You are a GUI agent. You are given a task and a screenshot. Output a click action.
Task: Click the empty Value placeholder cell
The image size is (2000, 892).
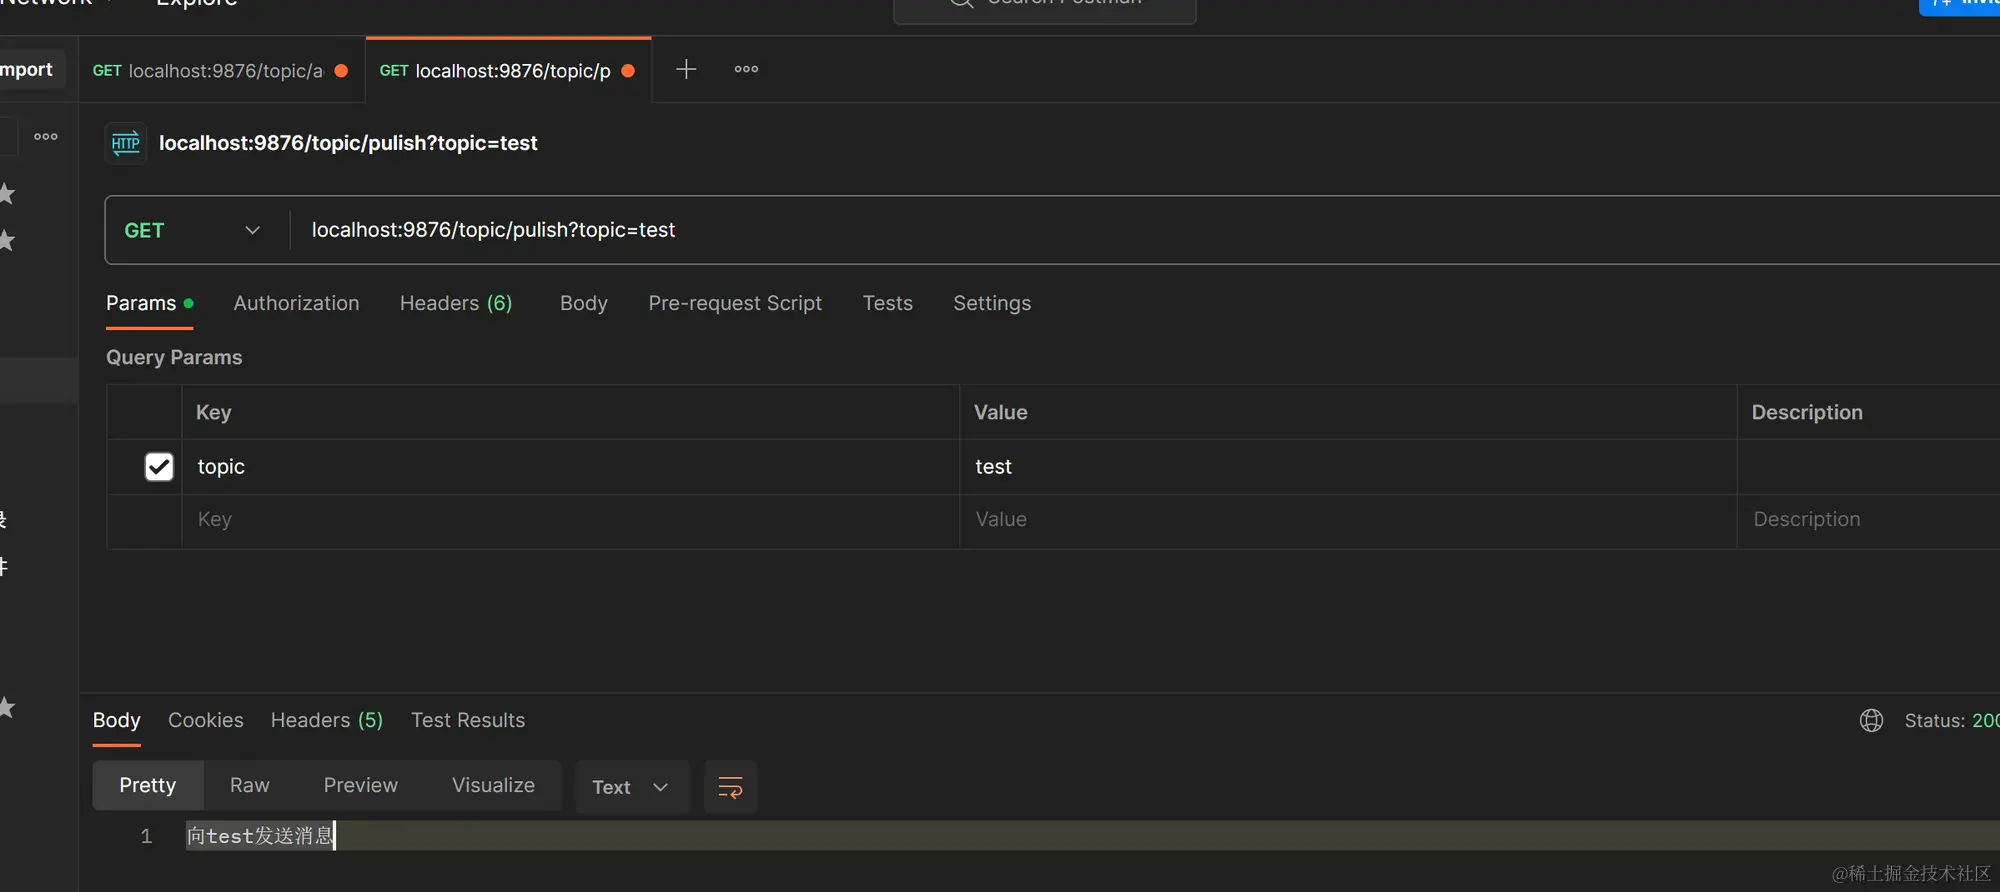pos(1348,520)
